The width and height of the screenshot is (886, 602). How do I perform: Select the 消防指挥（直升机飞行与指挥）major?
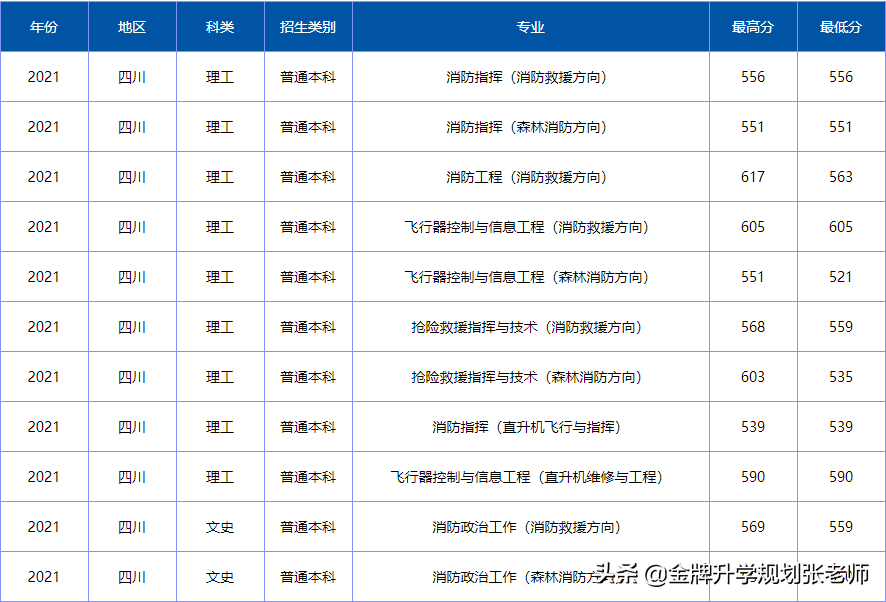(529, 426)
